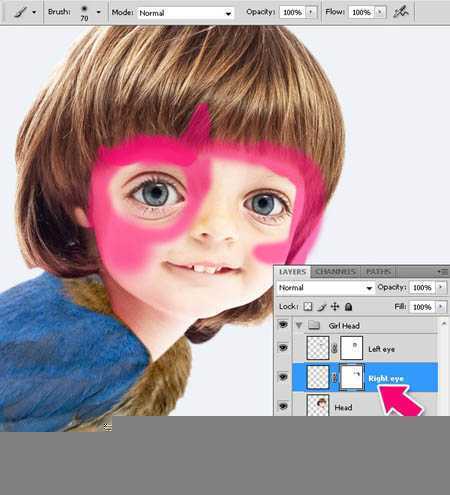Select the Left eye layer name
Image resolution: width=450 pixels, height=495 pixels.
pyautogui.click(x=381, y=349)
